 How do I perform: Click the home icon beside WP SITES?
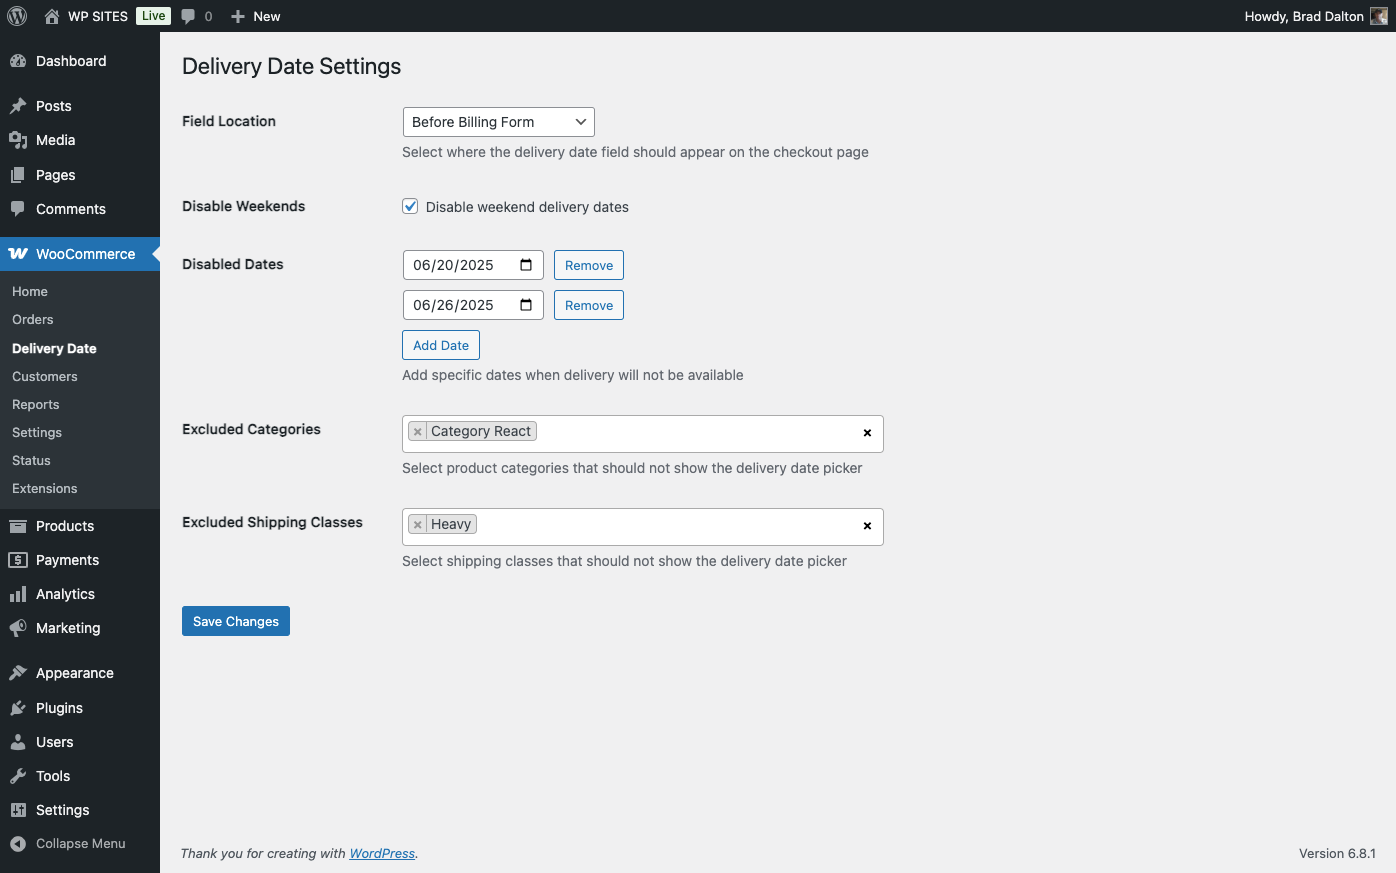52,16
